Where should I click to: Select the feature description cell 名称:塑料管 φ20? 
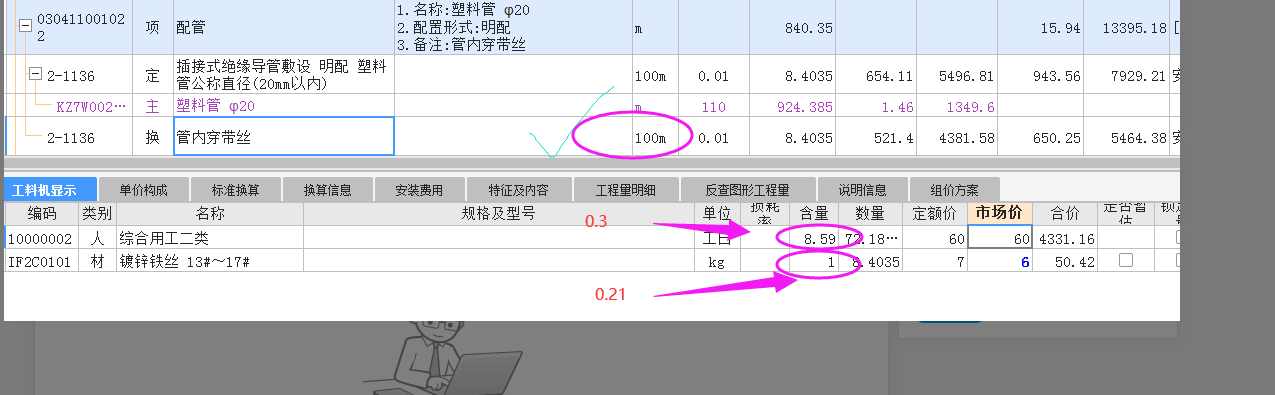point(513,27)
